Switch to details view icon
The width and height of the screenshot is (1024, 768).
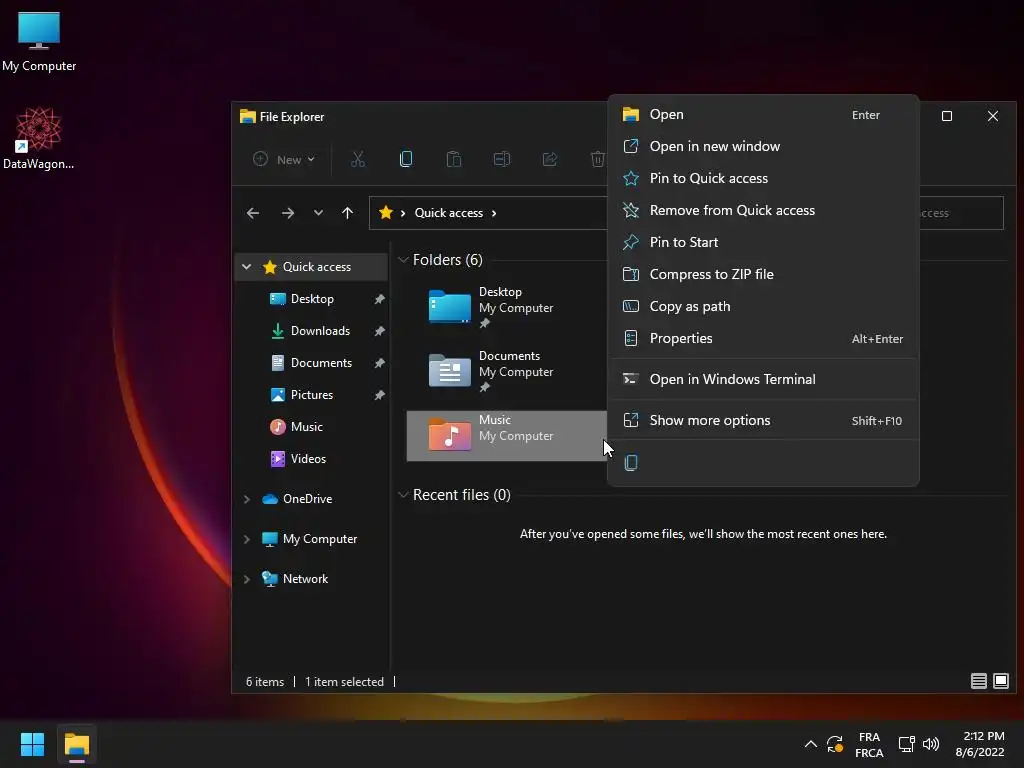(978, 681)
